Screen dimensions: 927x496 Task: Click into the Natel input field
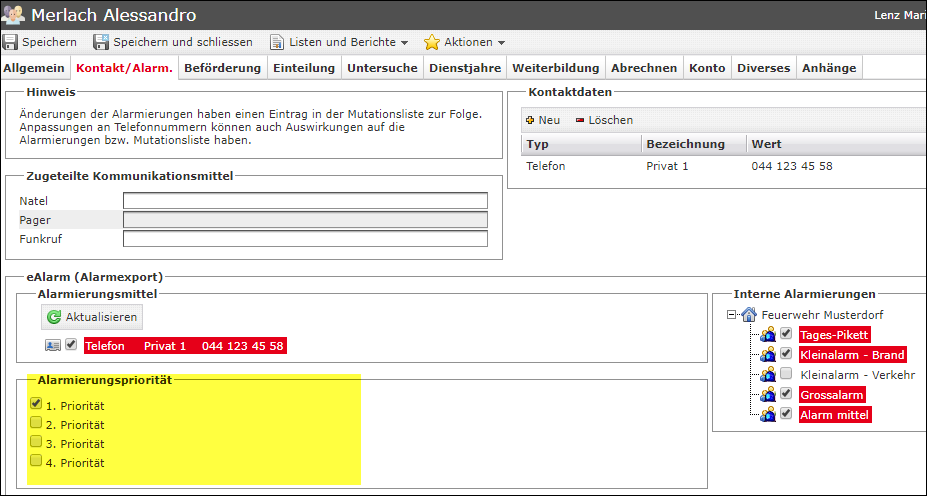(x=305, y=200)
